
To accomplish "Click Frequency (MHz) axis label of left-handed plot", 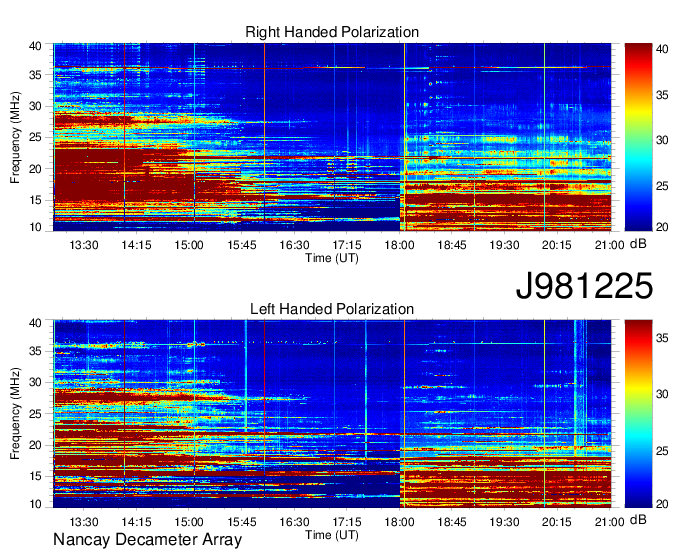I will point(15,414).
